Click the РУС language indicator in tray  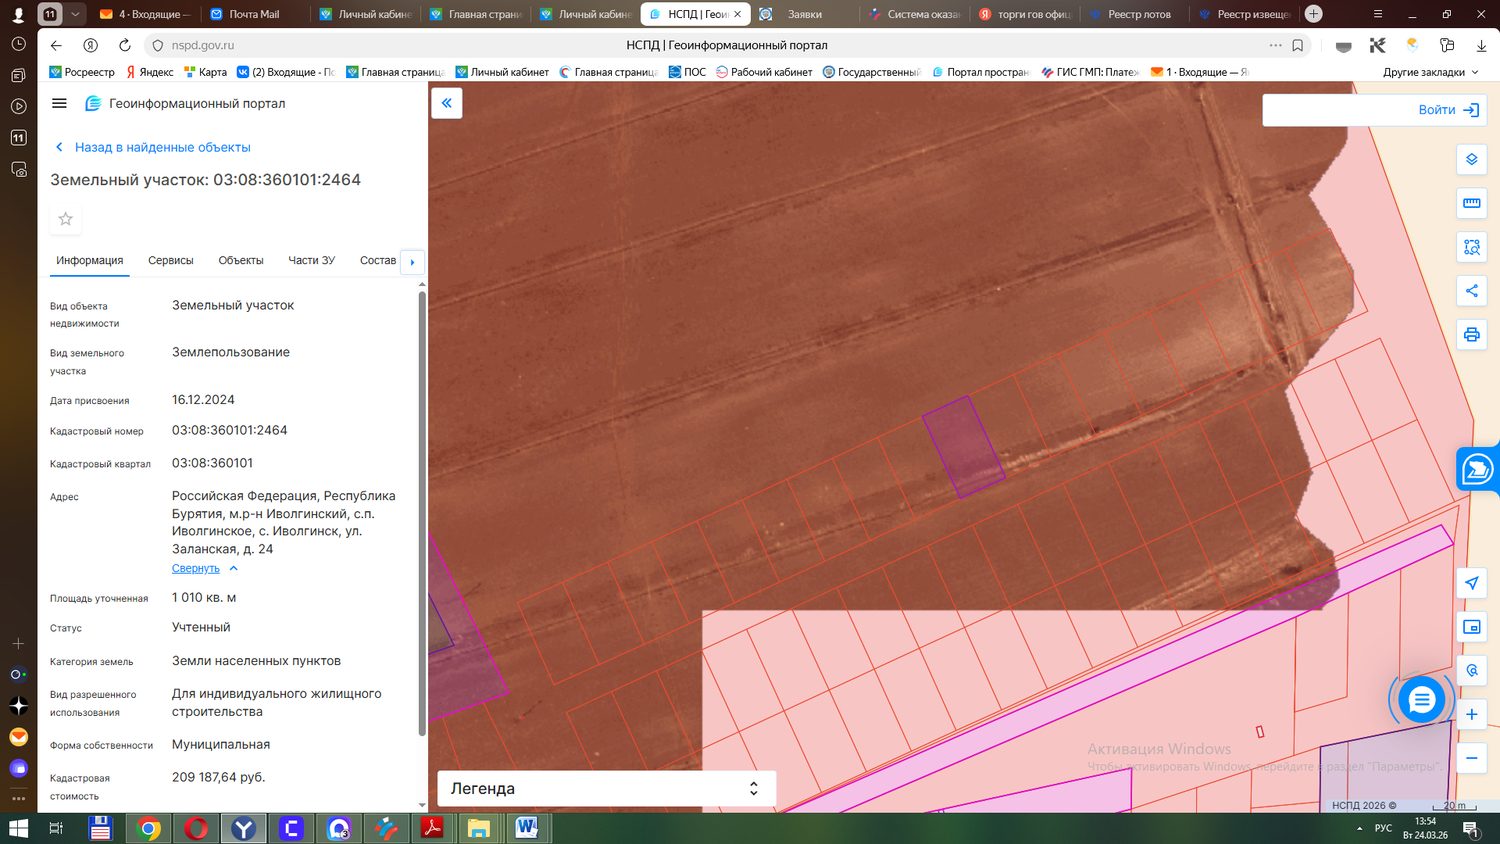click(1383, 828)
